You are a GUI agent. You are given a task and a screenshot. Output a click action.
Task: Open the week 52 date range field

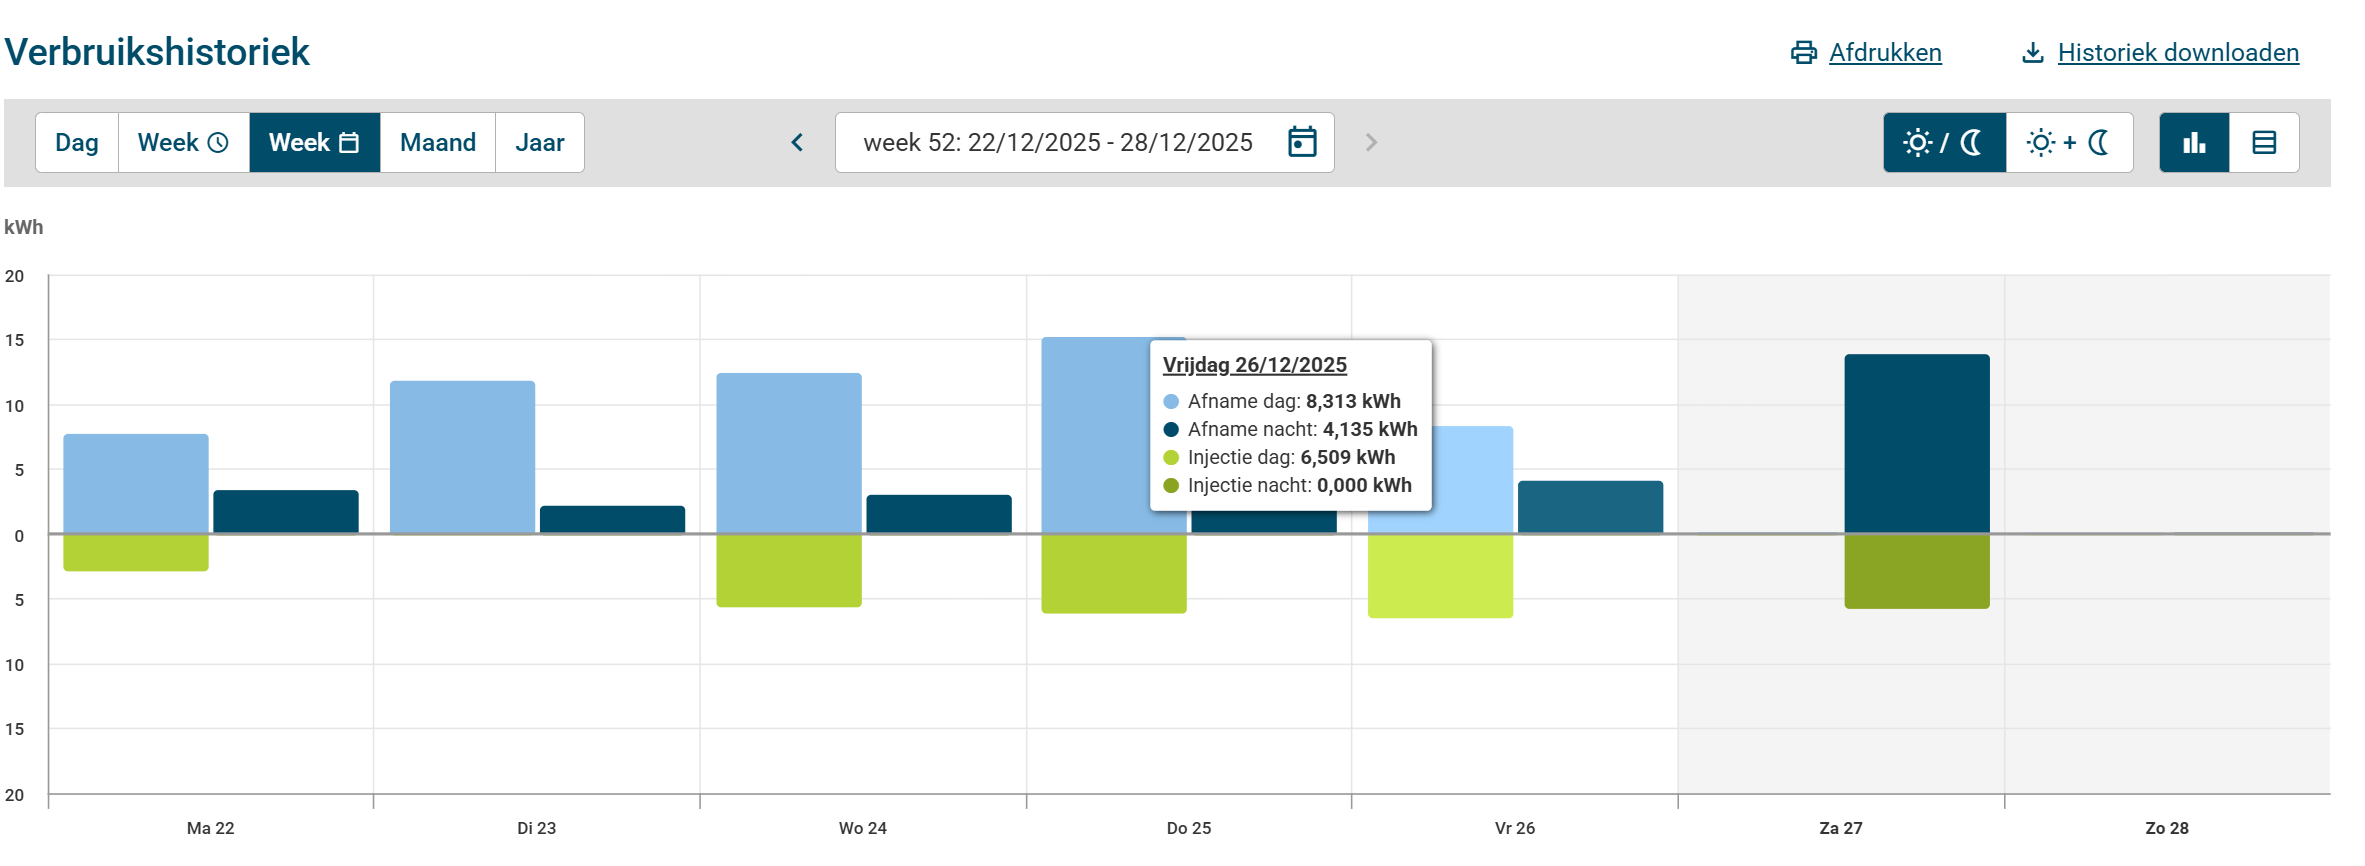click(1057, 143)
